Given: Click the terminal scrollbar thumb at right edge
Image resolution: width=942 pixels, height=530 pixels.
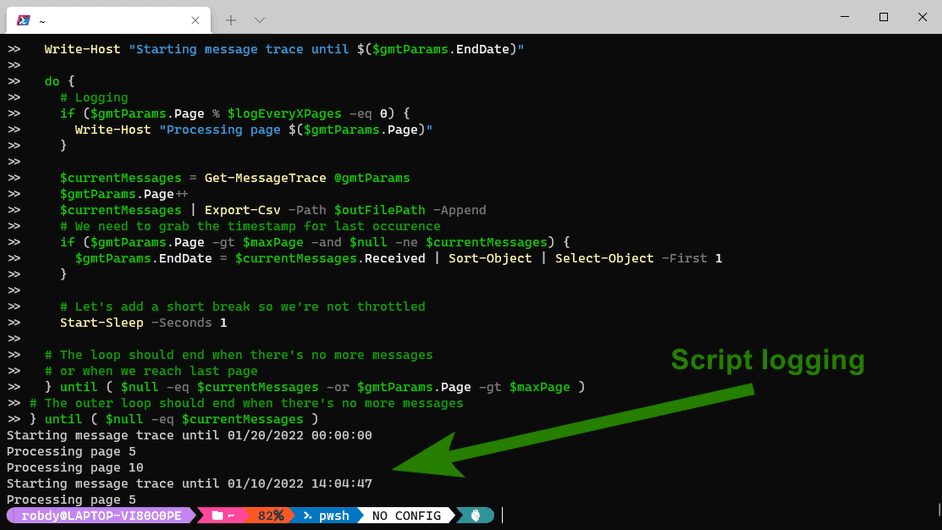Looking at the screenshot, I should coord(939,510).
